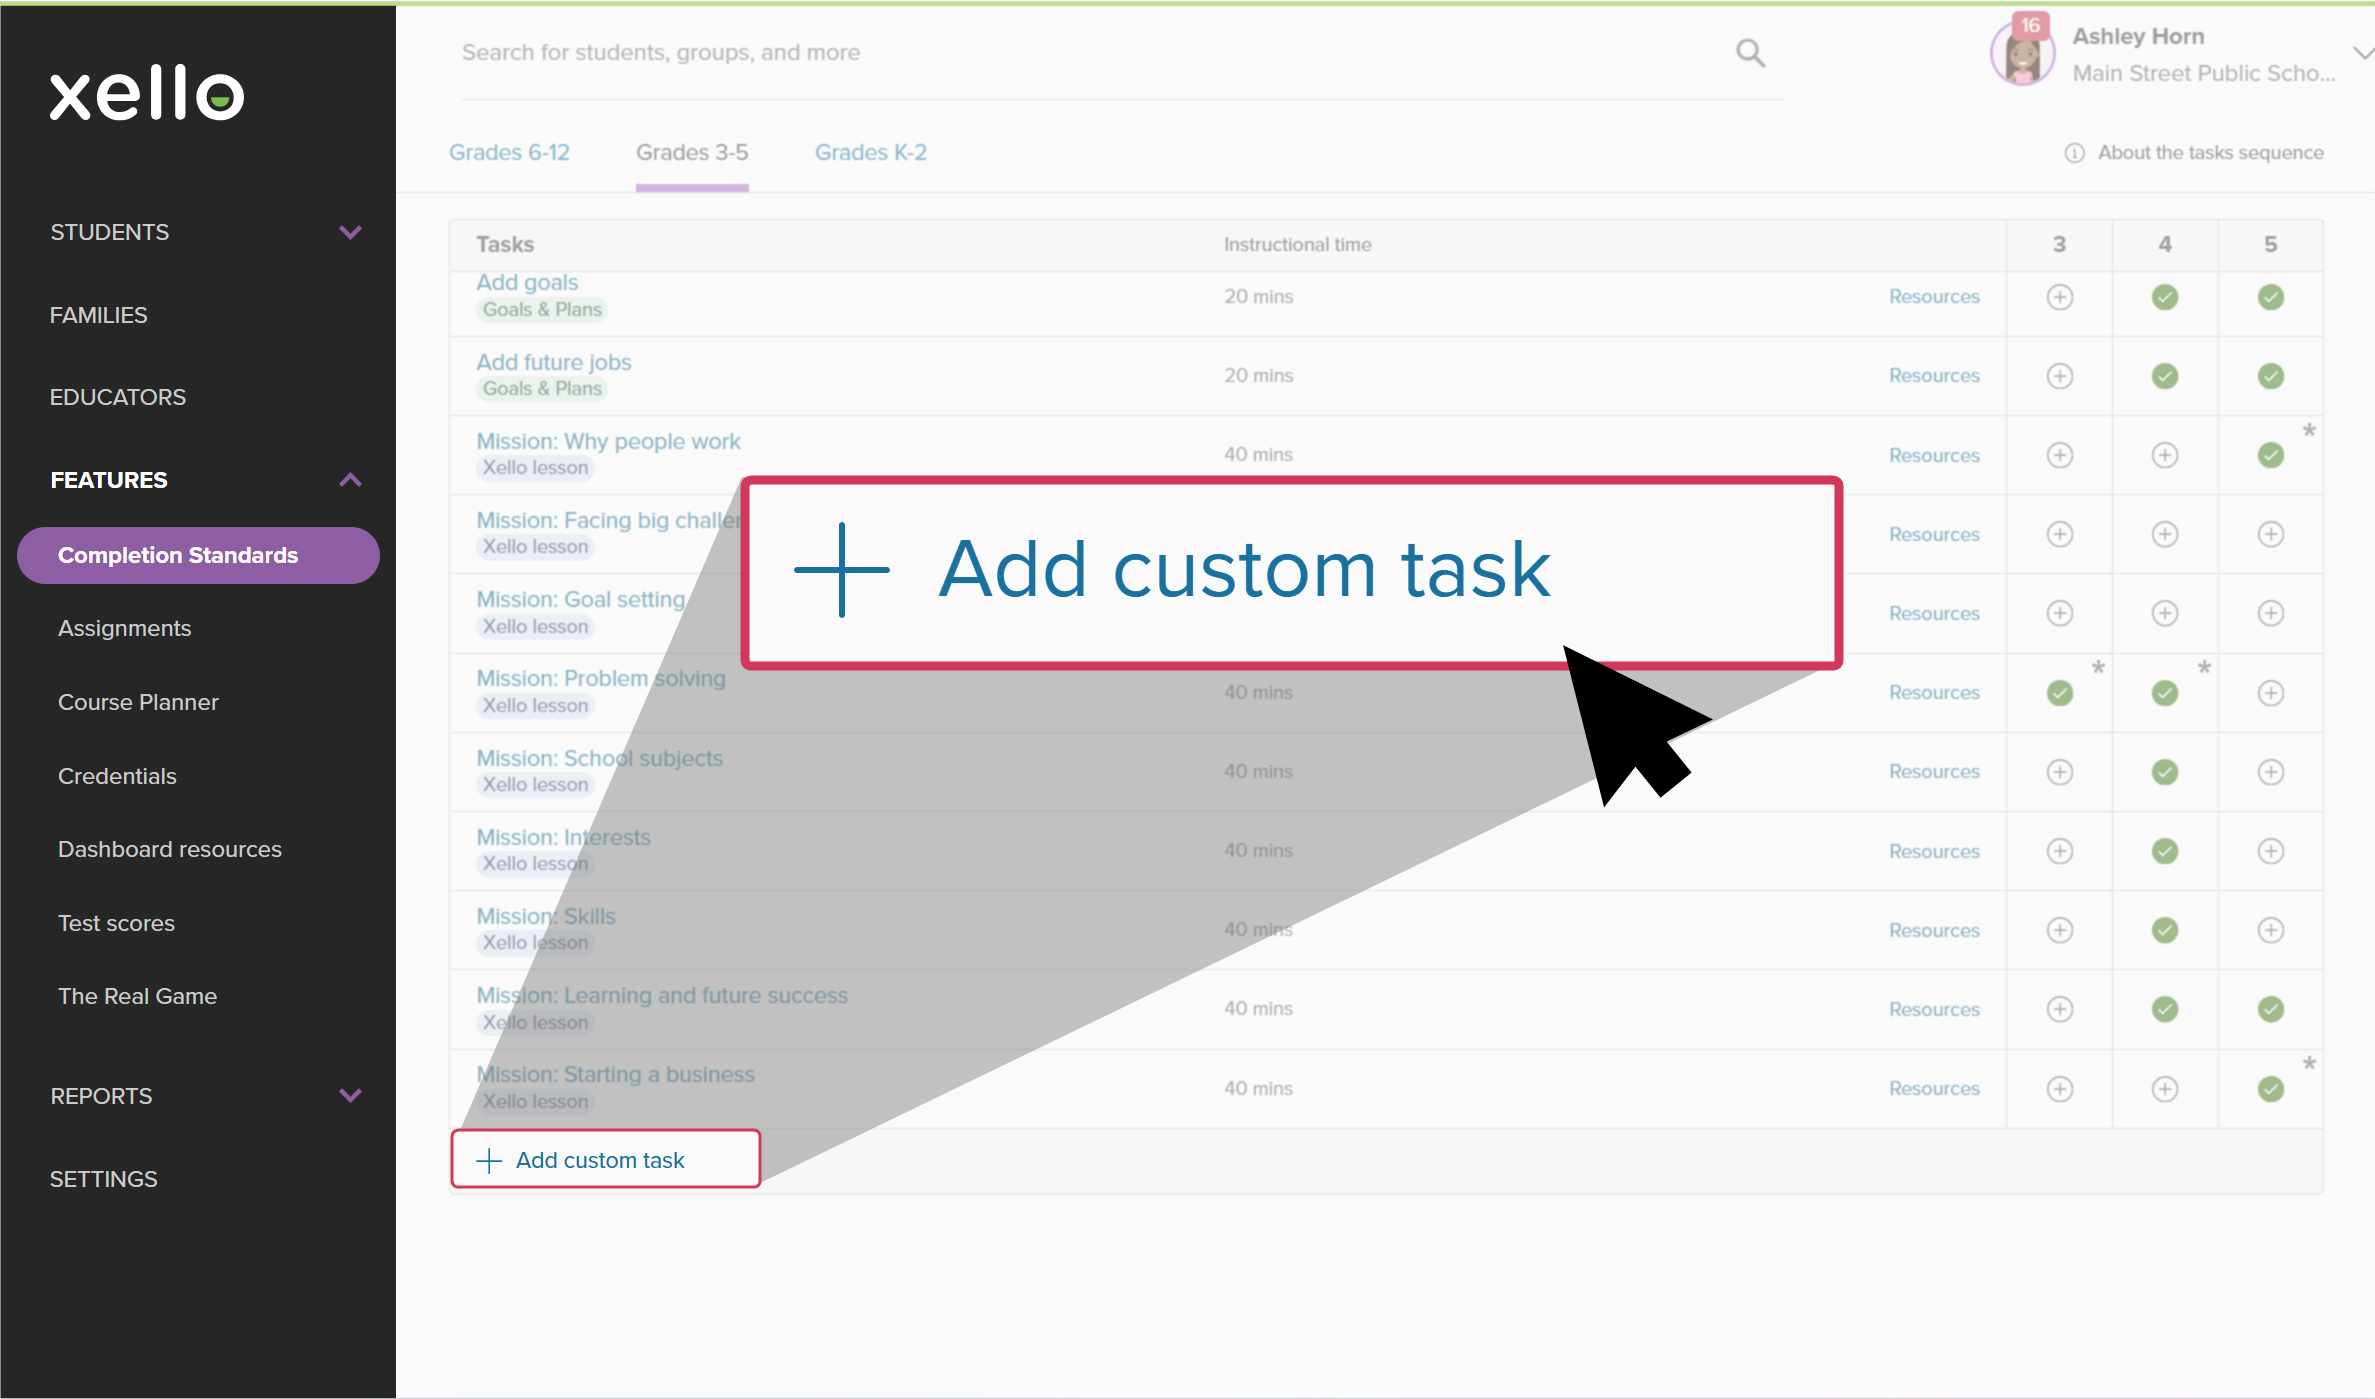Switch to Grades K-2 tab
Viewport: 2375px width, 1399px height.
[x=870, y=152]
